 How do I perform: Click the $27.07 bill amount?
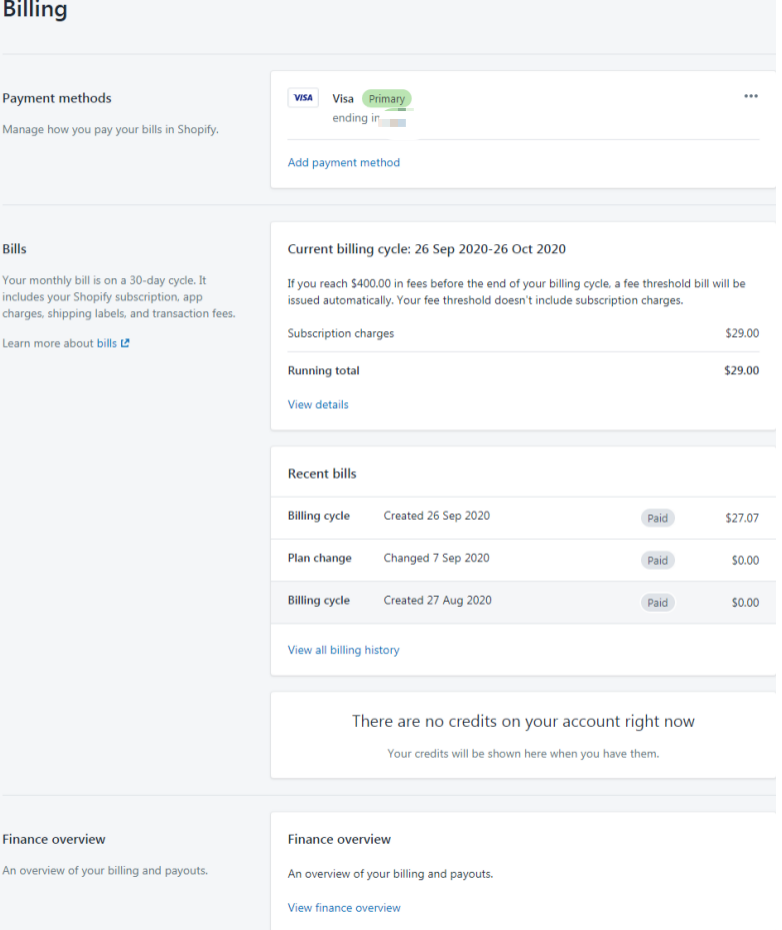[x=742, y=518]
